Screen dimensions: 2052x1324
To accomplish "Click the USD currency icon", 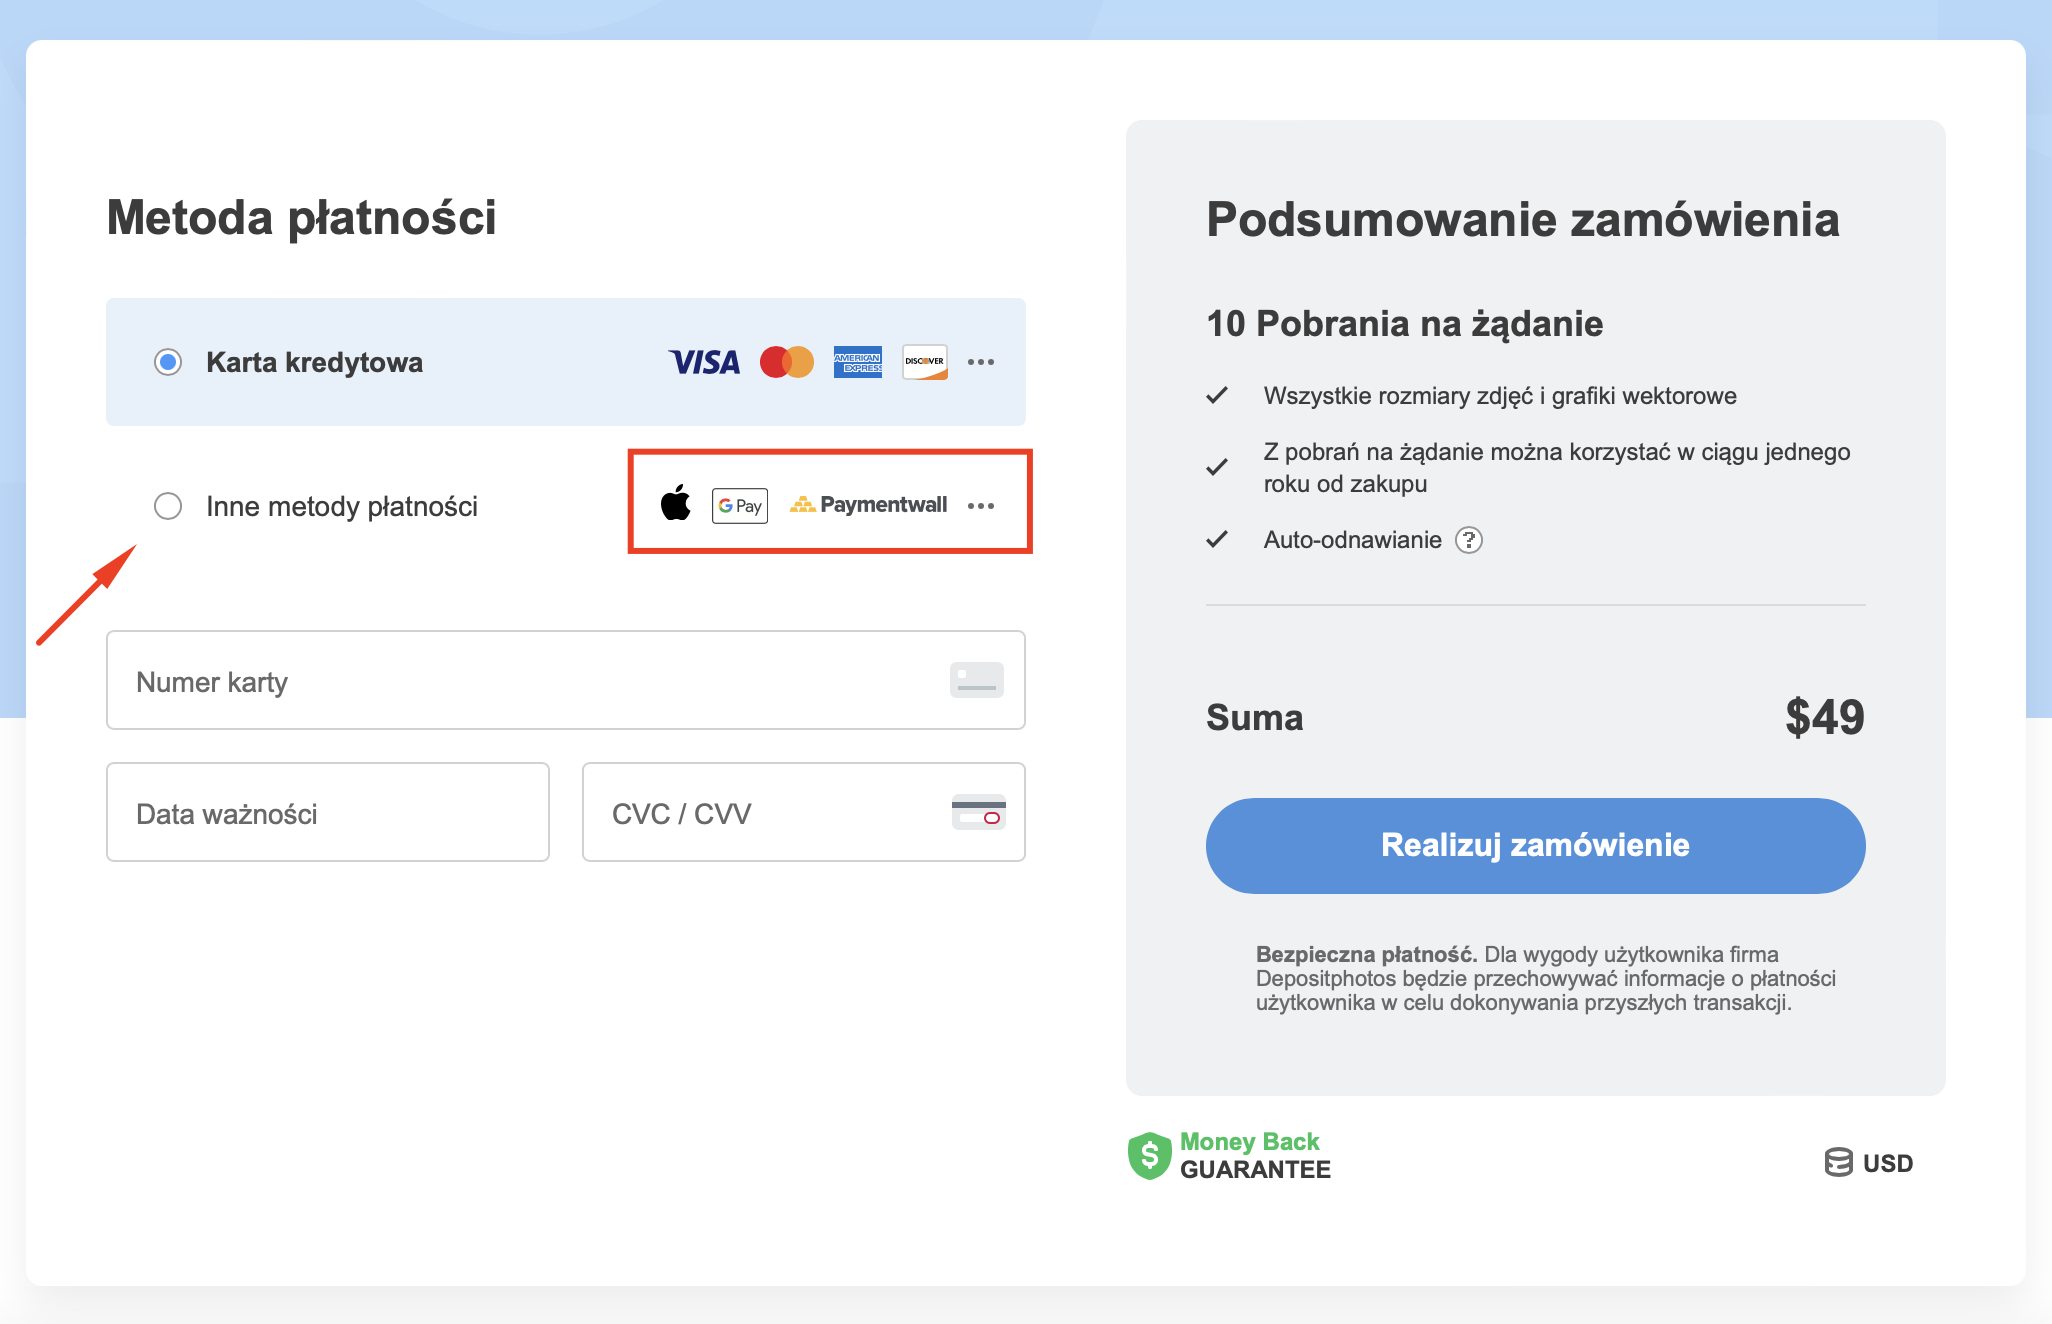I will coord(1839,1162).
